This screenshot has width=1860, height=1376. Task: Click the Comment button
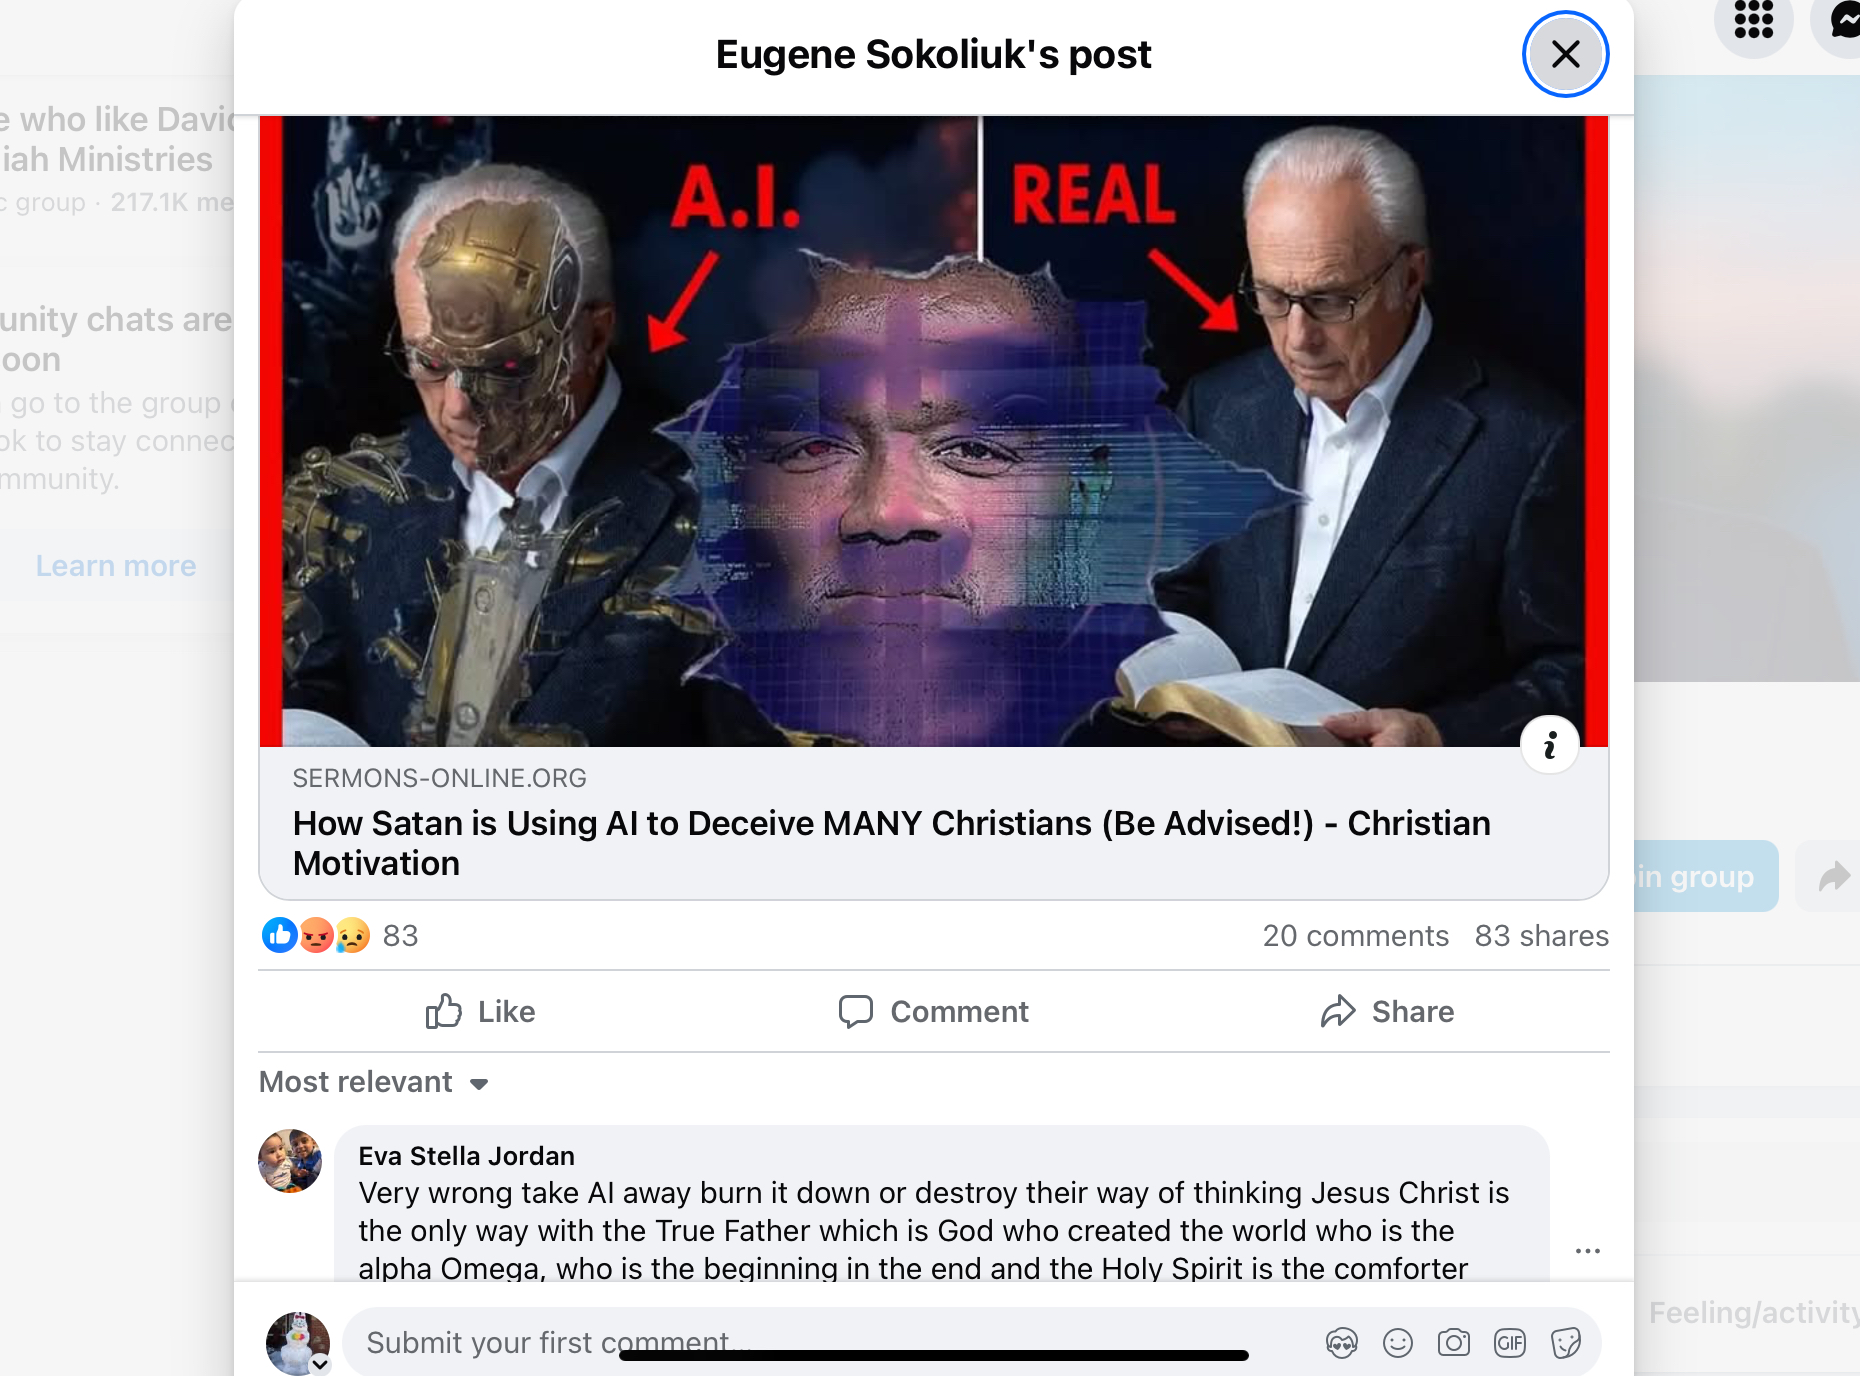[x=934, y=1011]
